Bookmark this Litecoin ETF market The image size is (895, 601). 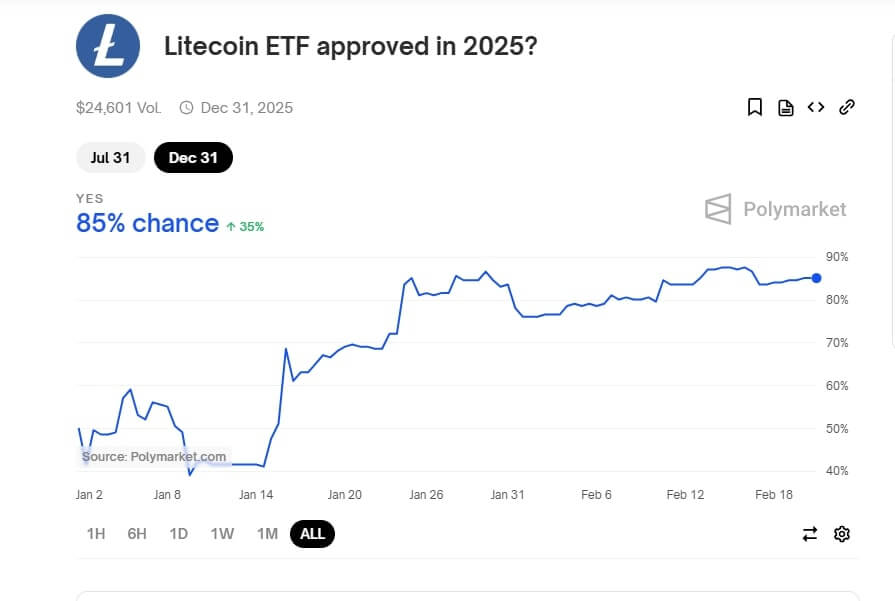(x=755, y=107)
